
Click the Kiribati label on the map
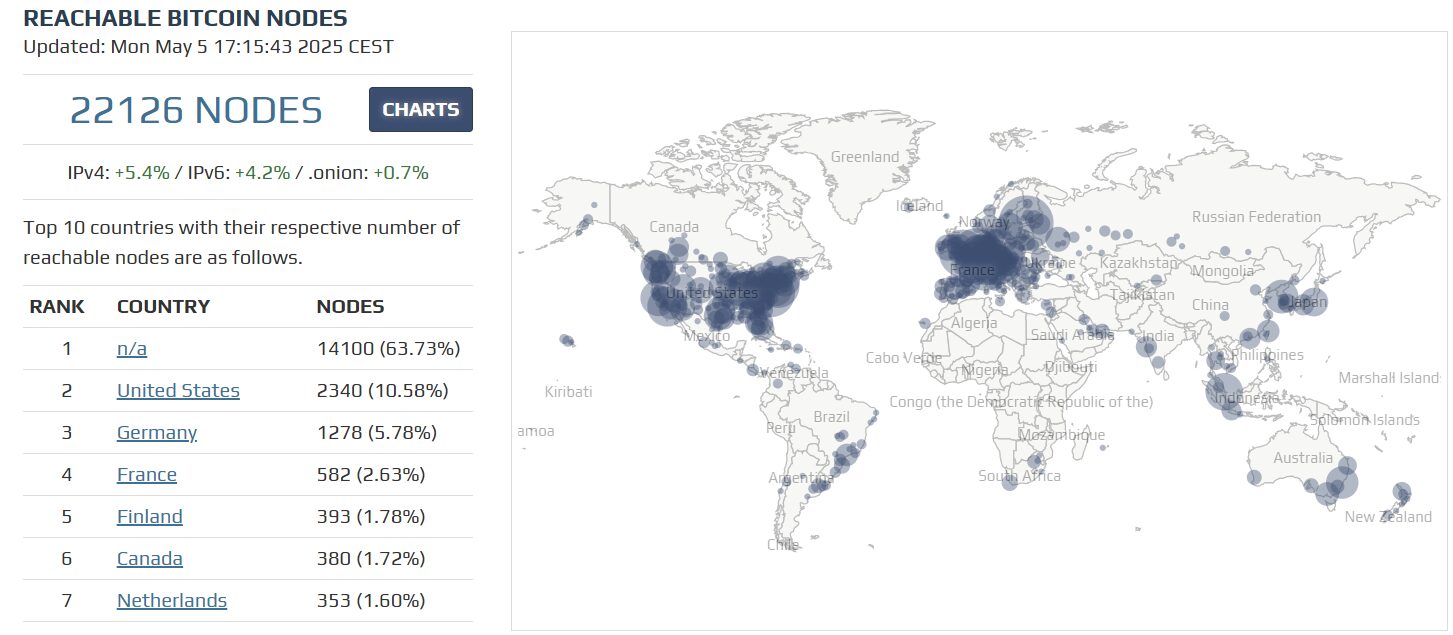coord(568,392)
